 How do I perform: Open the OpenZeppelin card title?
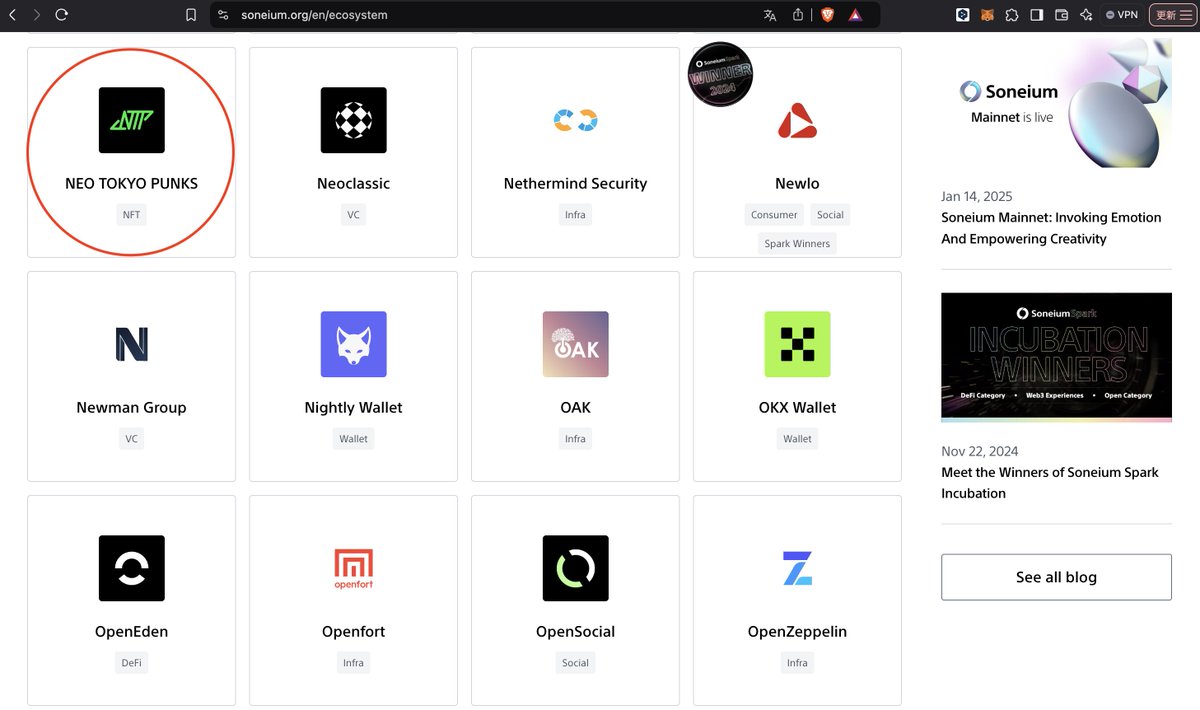coord(797,631)
